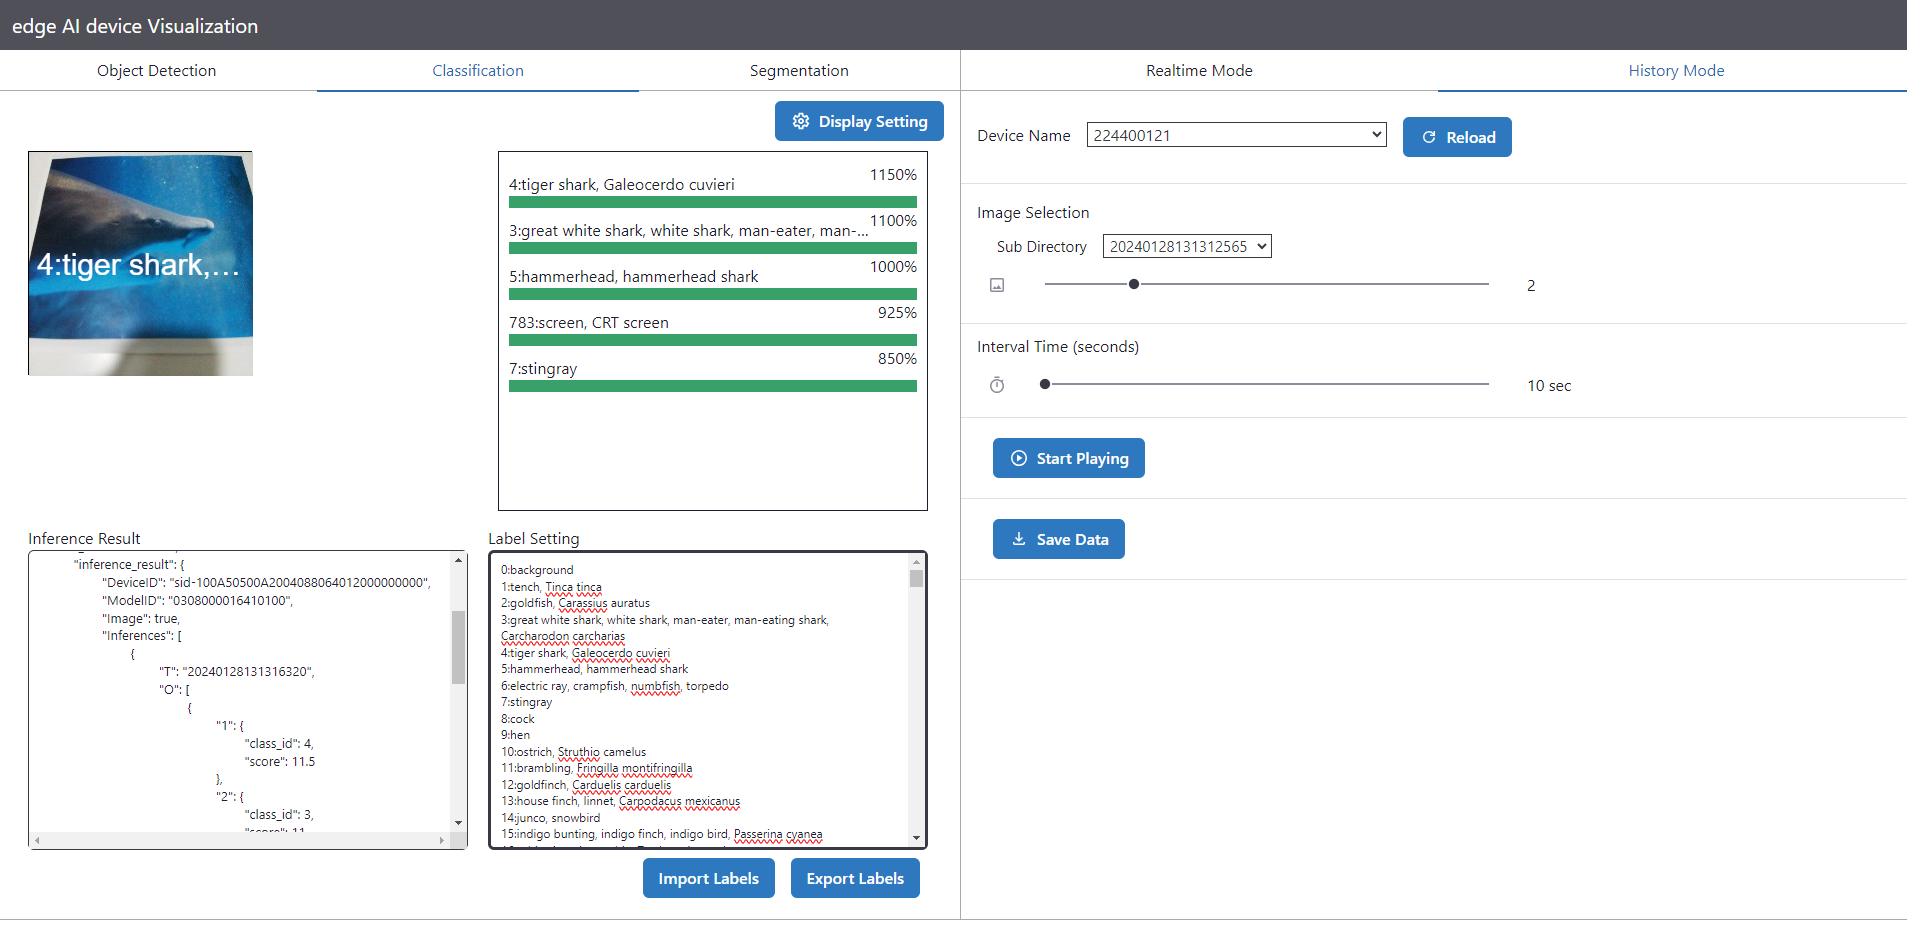Click '2:goldfish, Carassius auratus' label line
1907x927 pixels.
(x=575, y=603)
